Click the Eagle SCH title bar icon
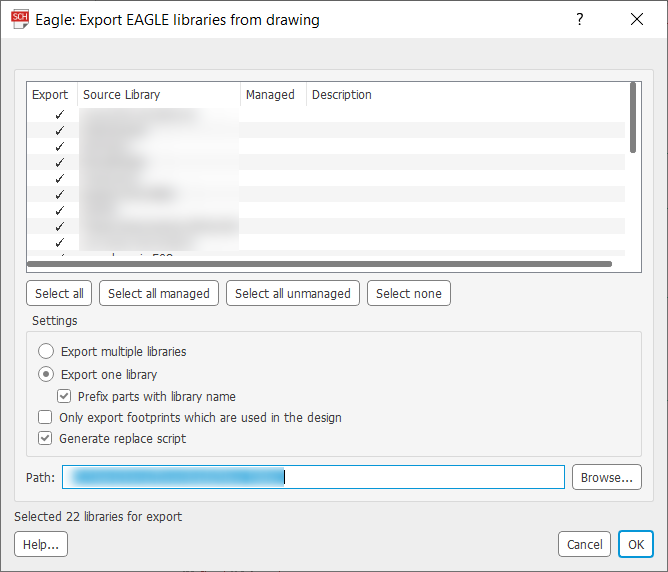668x572 pixels. [x=20, y=20]
